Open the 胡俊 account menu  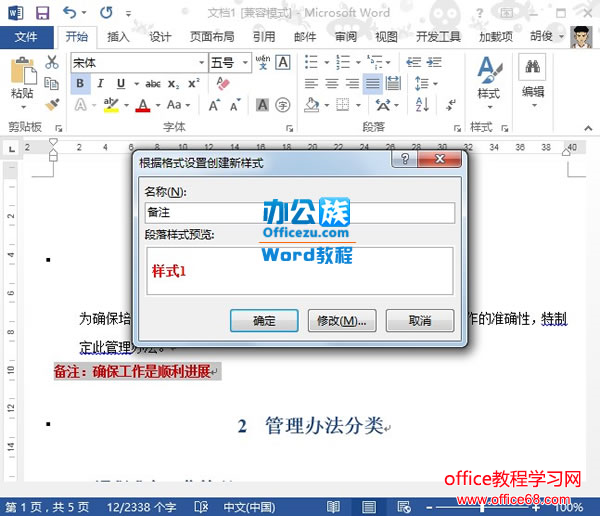click(547, 37)
